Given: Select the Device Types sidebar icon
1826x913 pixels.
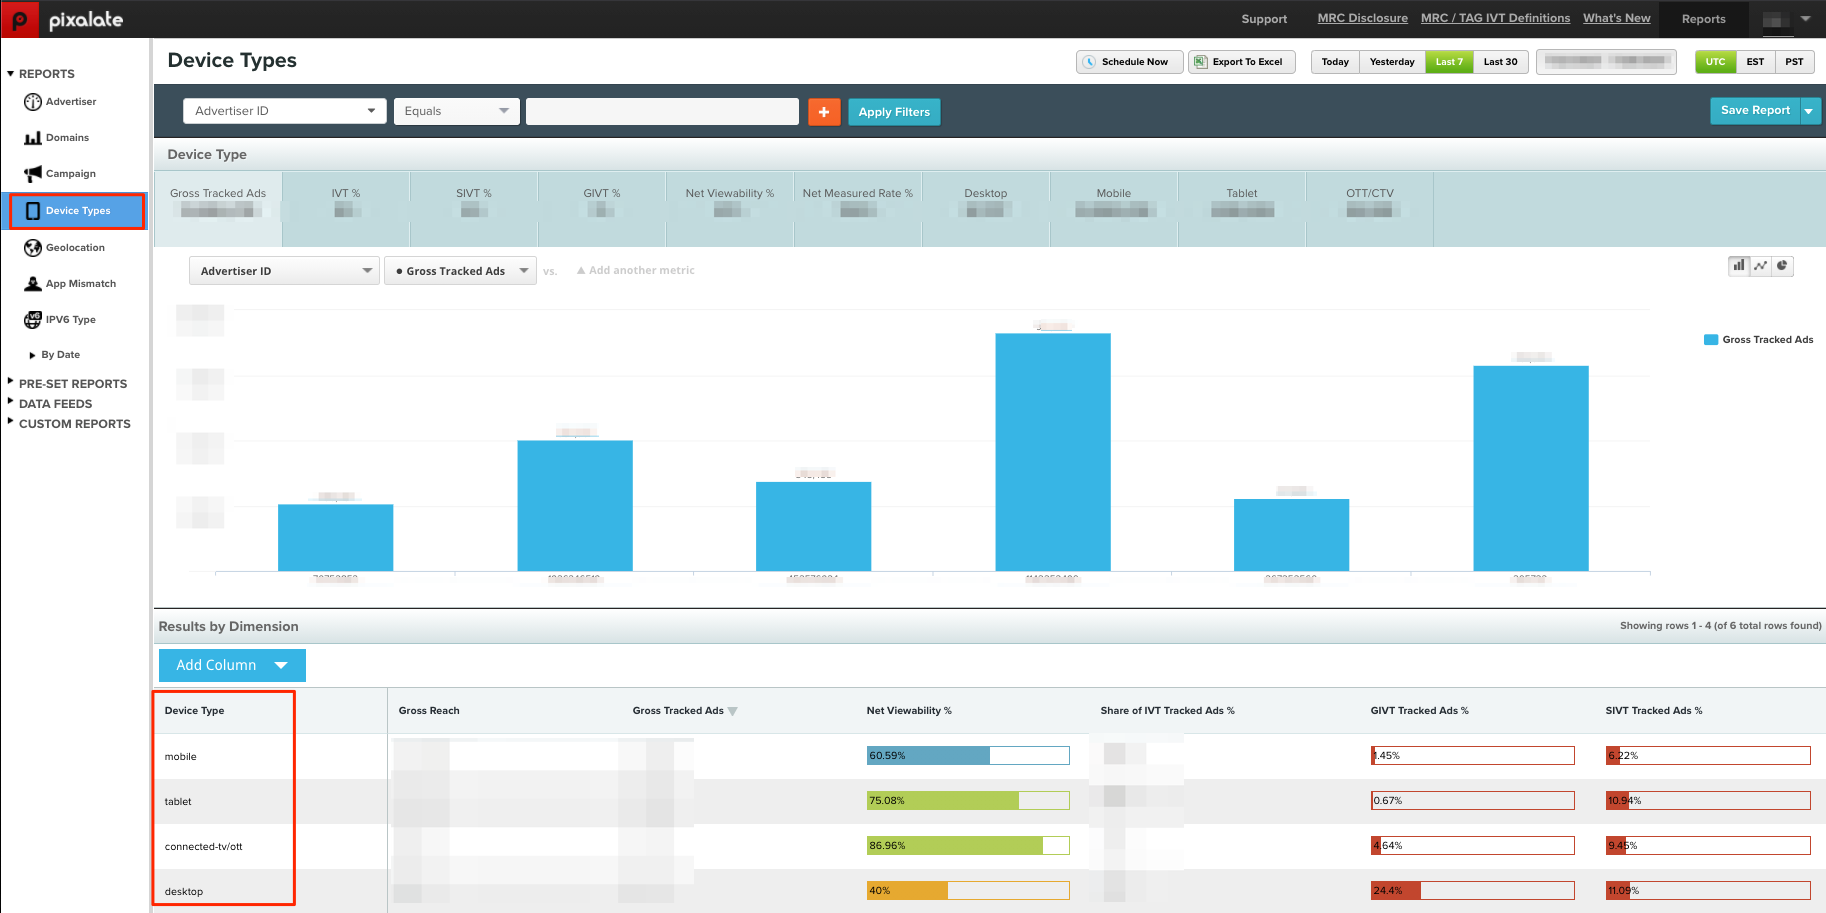Looking at the screenshot, I should click(33, 211).
